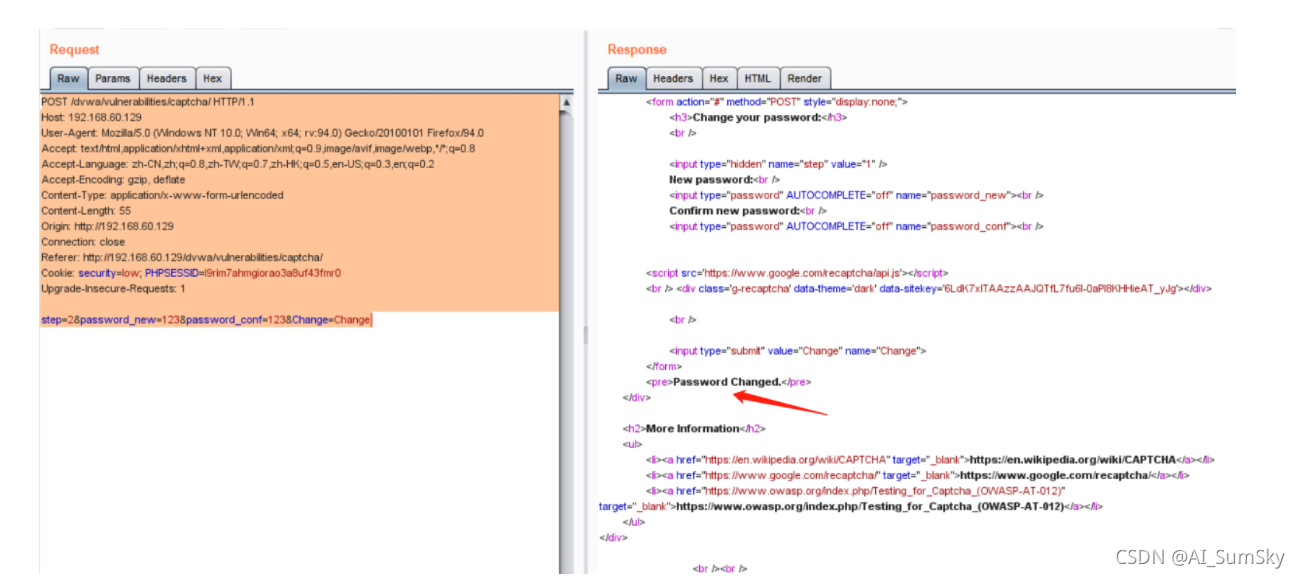
Task: Click the Cookie header with PHPSESSID
Action: pyautogui.click(x=191, y=273)
